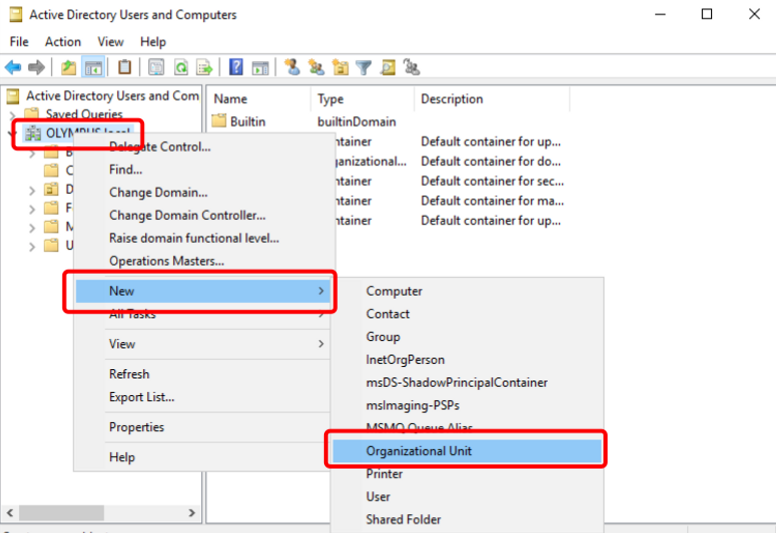Click the Refresh toolbar icon

181,68
